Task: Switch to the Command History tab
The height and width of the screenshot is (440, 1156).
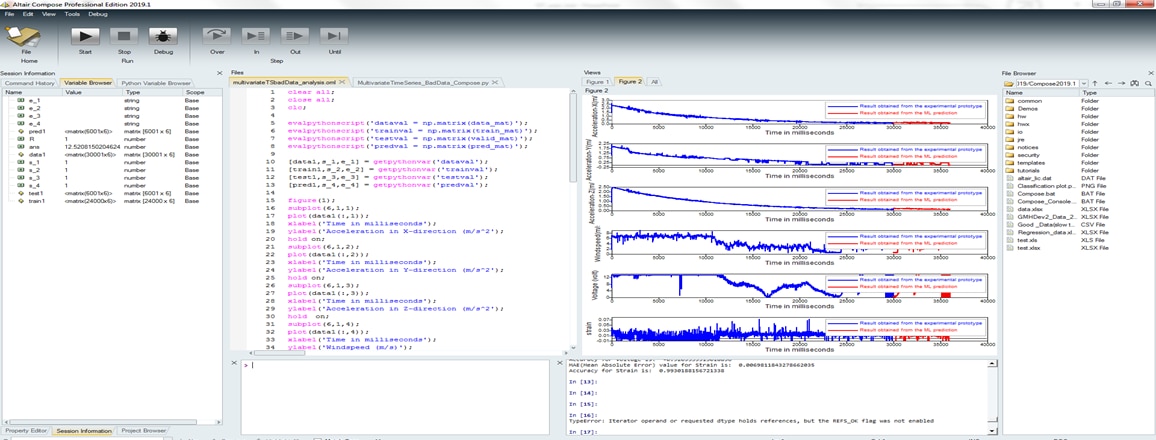Action: (30, 83)
